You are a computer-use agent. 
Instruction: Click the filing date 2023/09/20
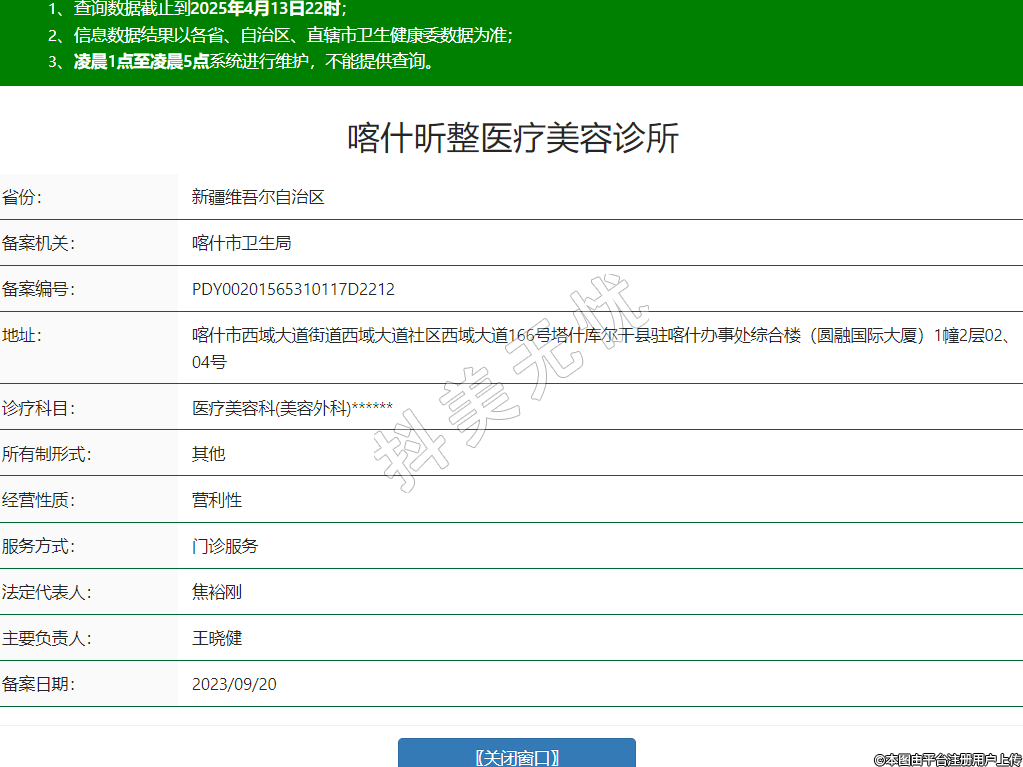pos(234,684)
